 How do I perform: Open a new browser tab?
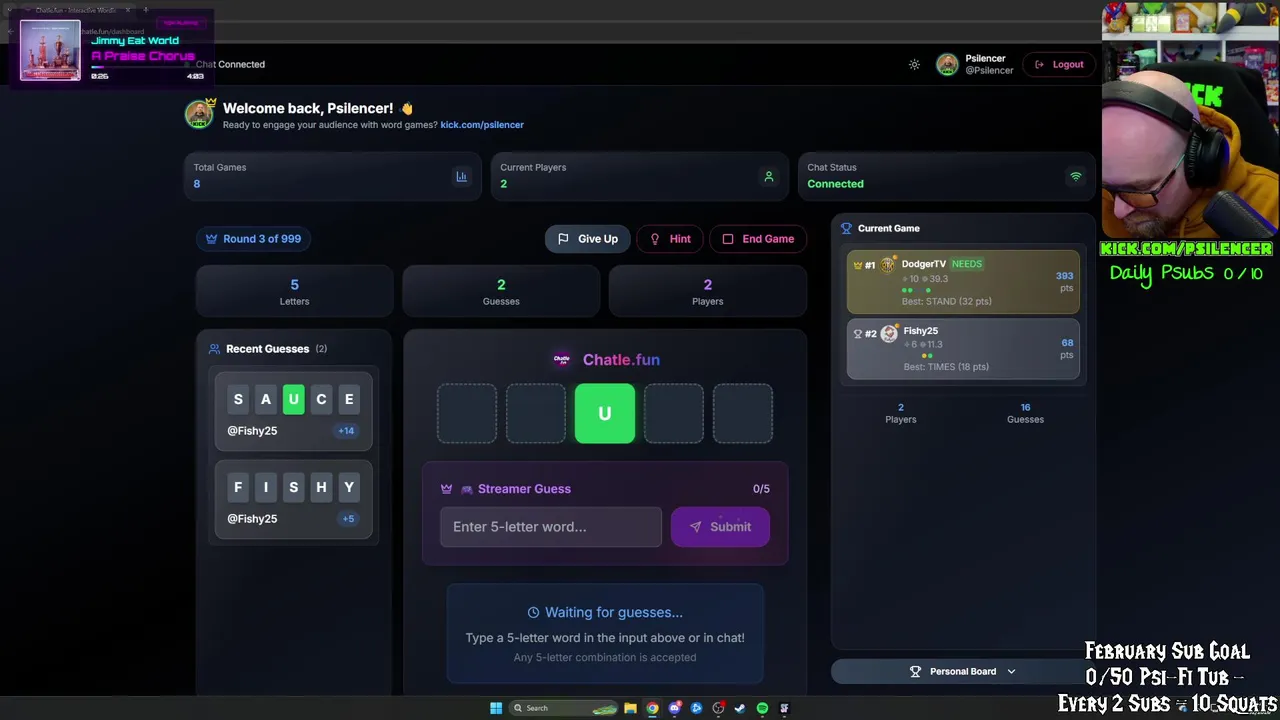coord(145,10)
